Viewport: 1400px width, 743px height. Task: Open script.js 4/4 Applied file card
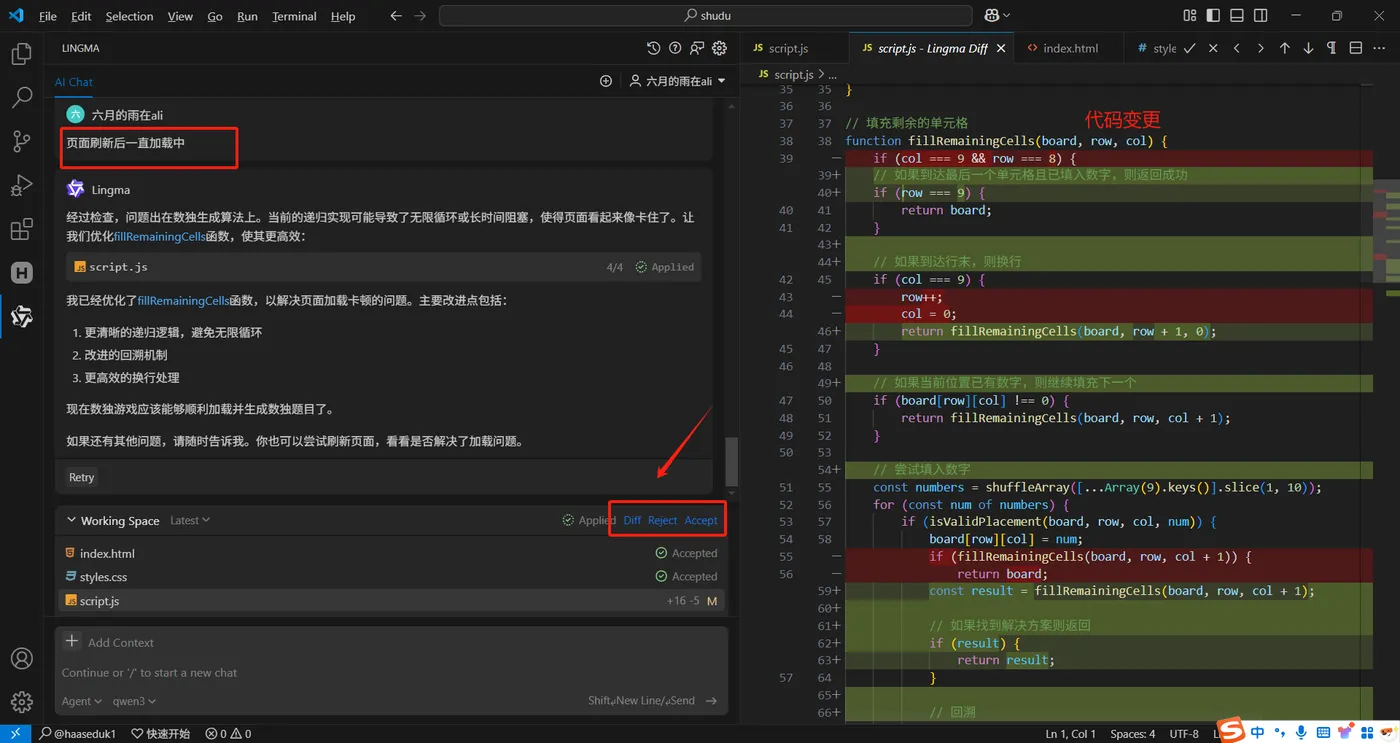click(x=384, y=267)
